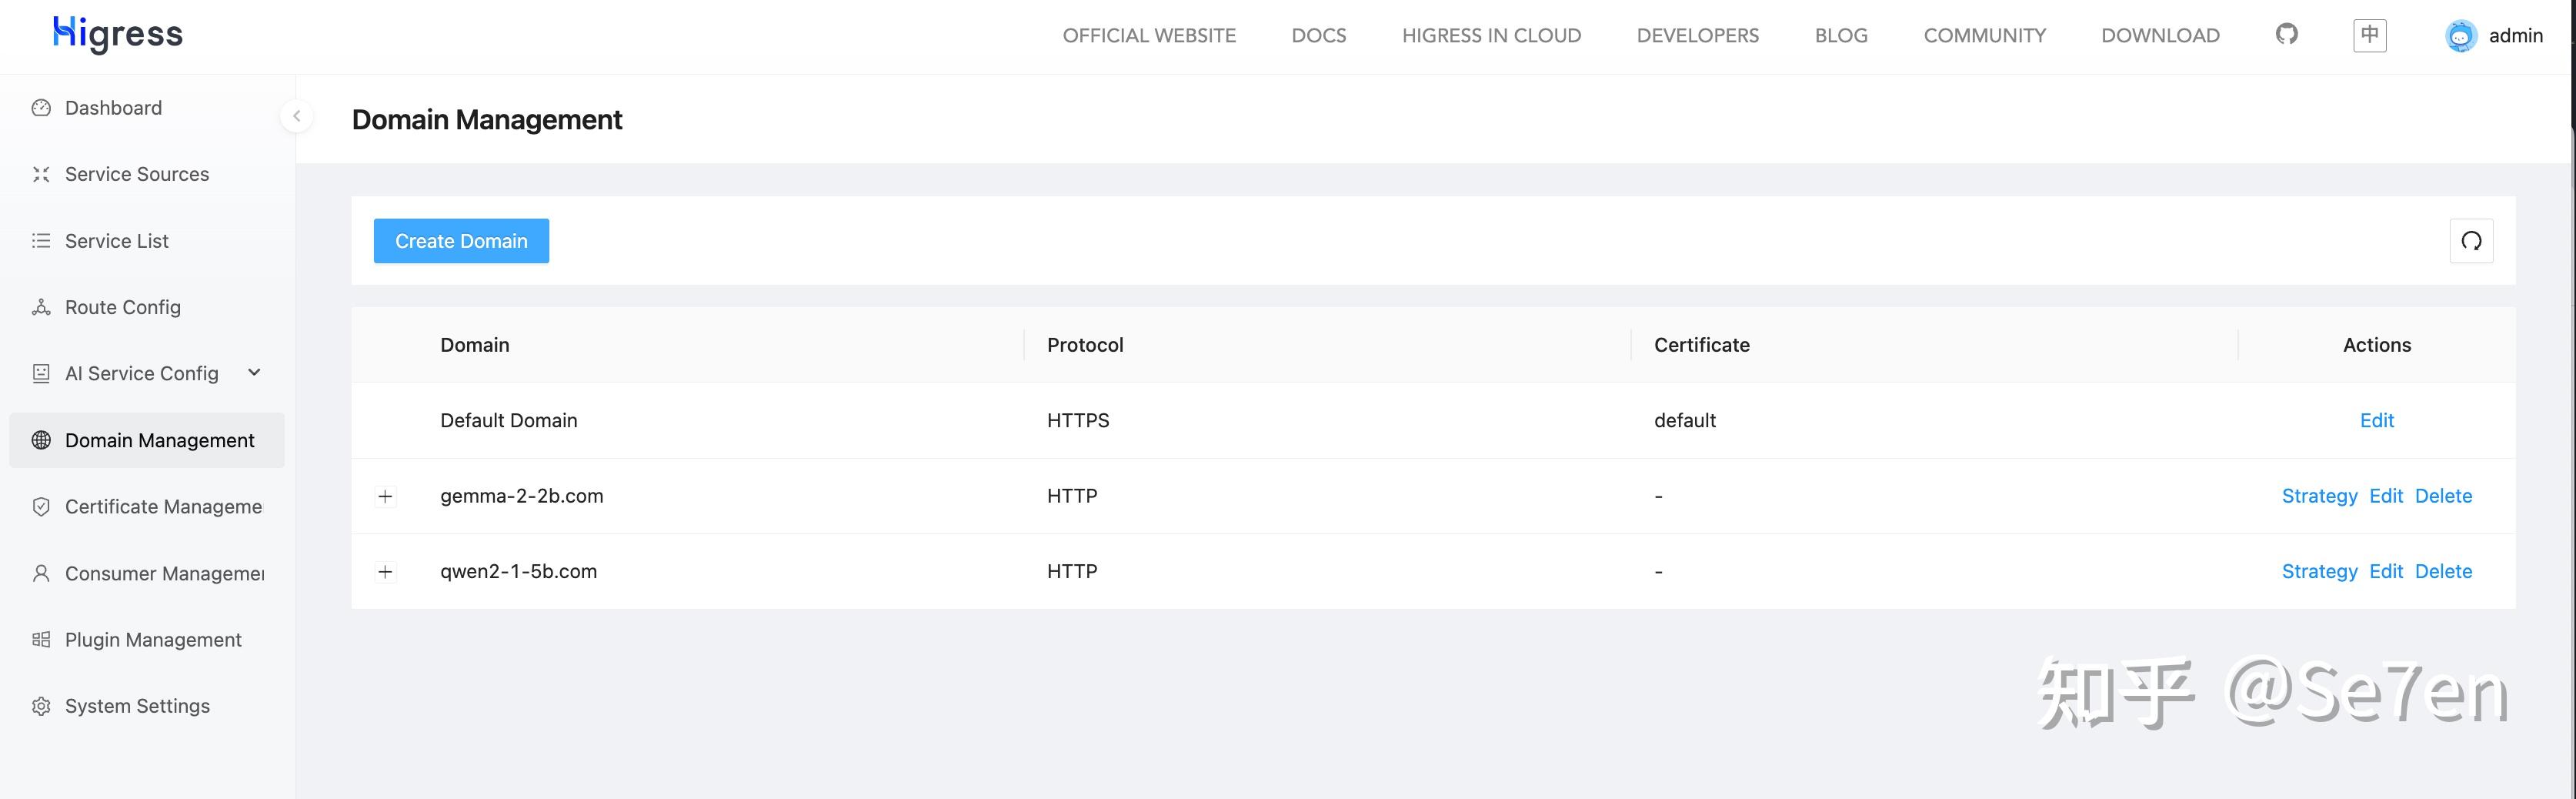Switch language with the 中 icon
This screenshot has height=799, width=2576.
click(2369, 35)
